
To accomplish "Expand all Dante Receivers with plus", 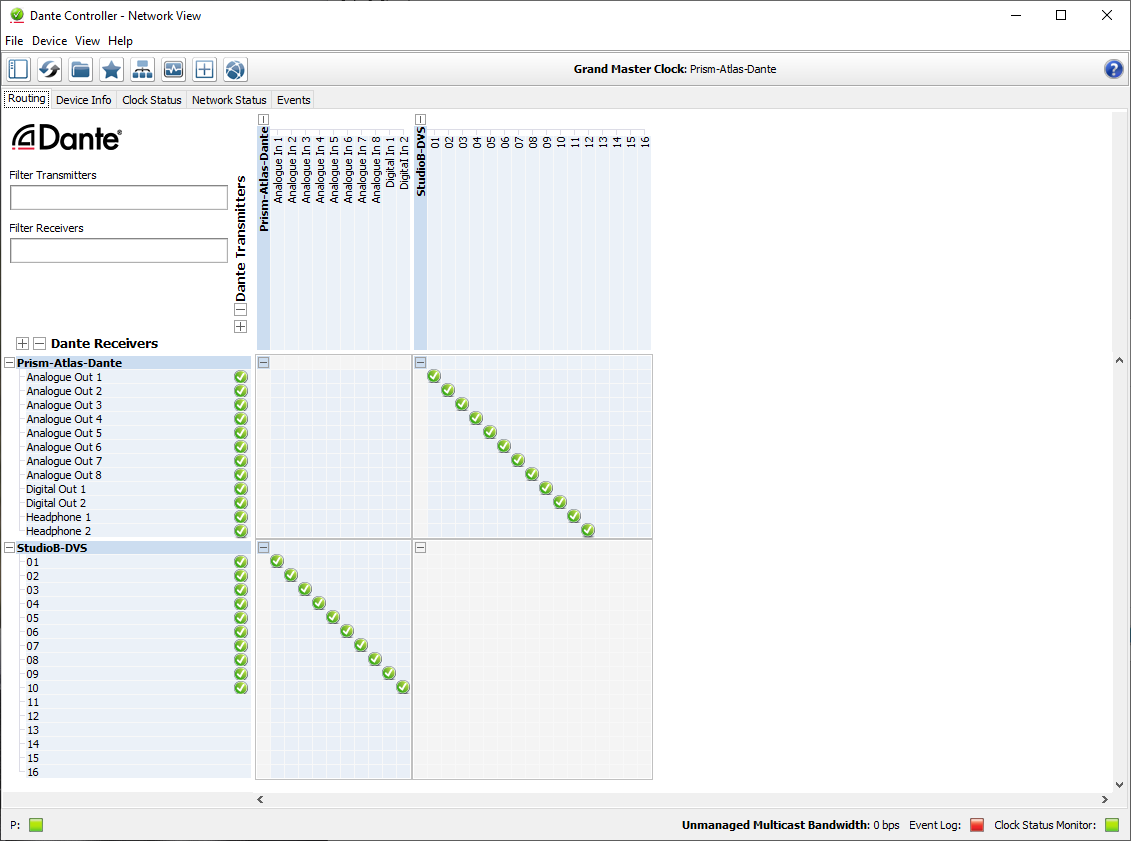I will pos(22,343).
